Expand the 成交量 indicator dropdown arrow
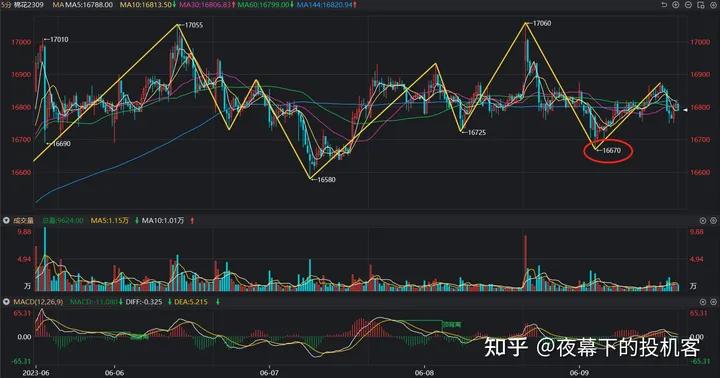 pos(6,220)
